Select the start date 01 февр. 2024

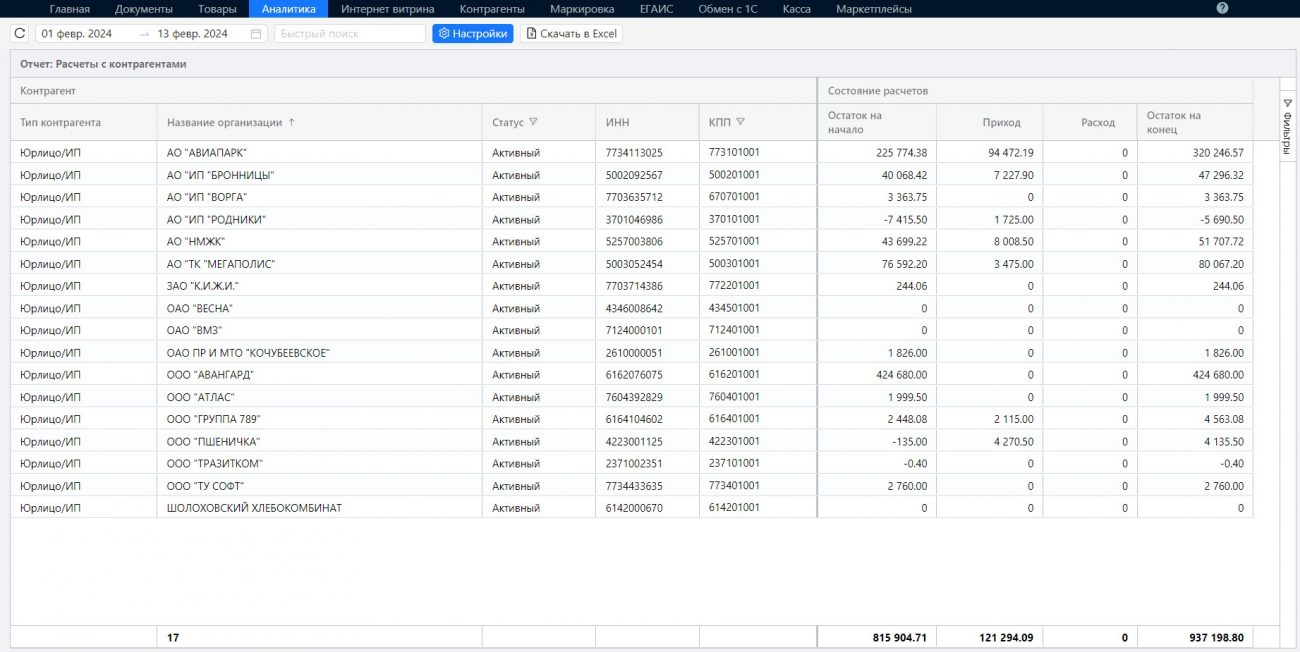[76, 34]
